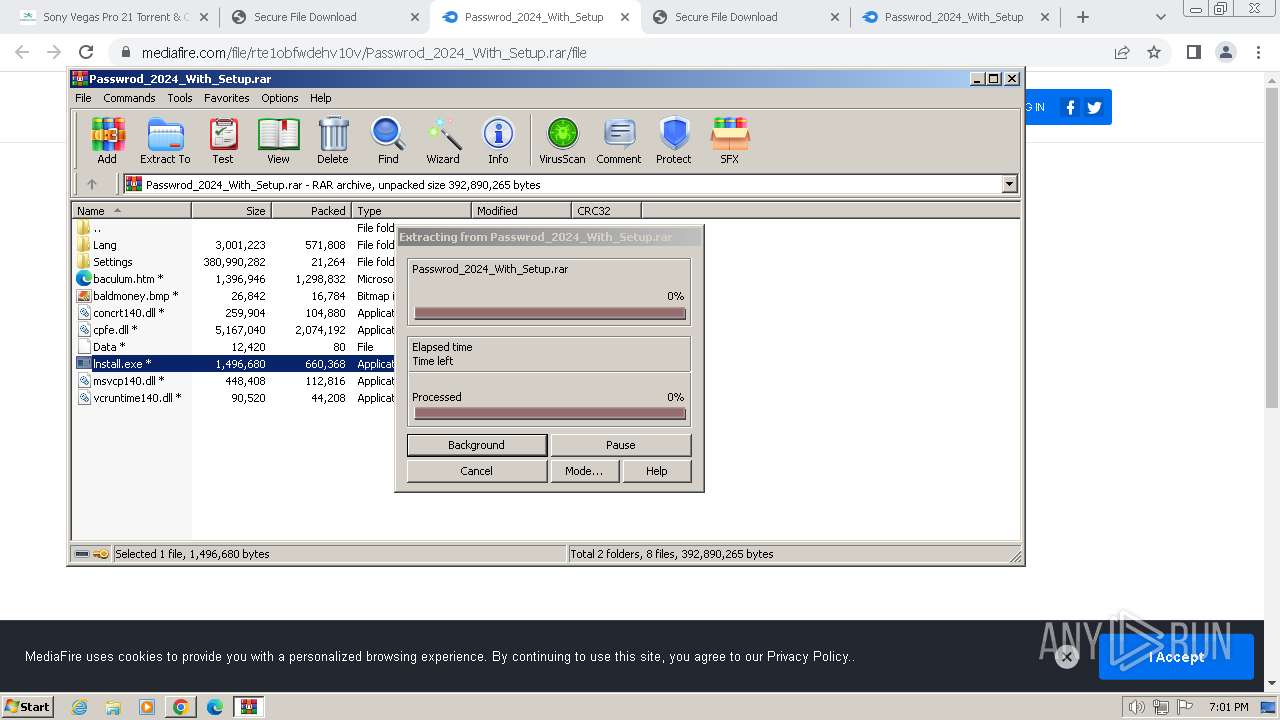
Task: Click the Twitter share icon
Action: pyautogui.click(x=1094, y=107)
